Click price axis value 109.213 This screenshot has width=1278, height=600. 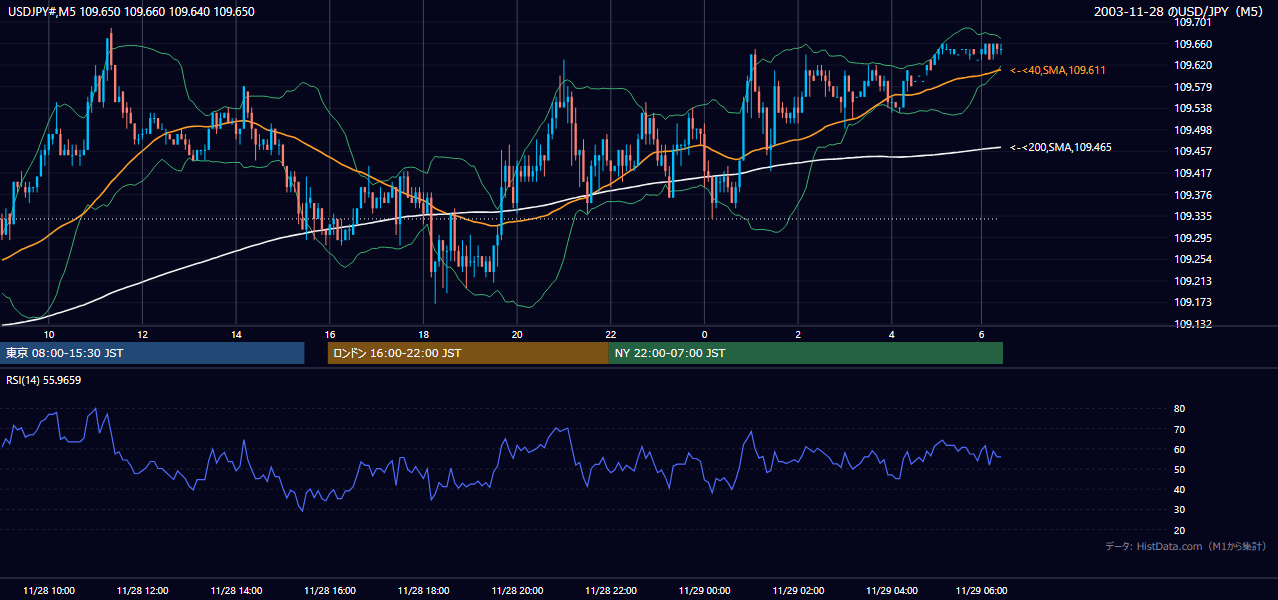(1194, 281)
